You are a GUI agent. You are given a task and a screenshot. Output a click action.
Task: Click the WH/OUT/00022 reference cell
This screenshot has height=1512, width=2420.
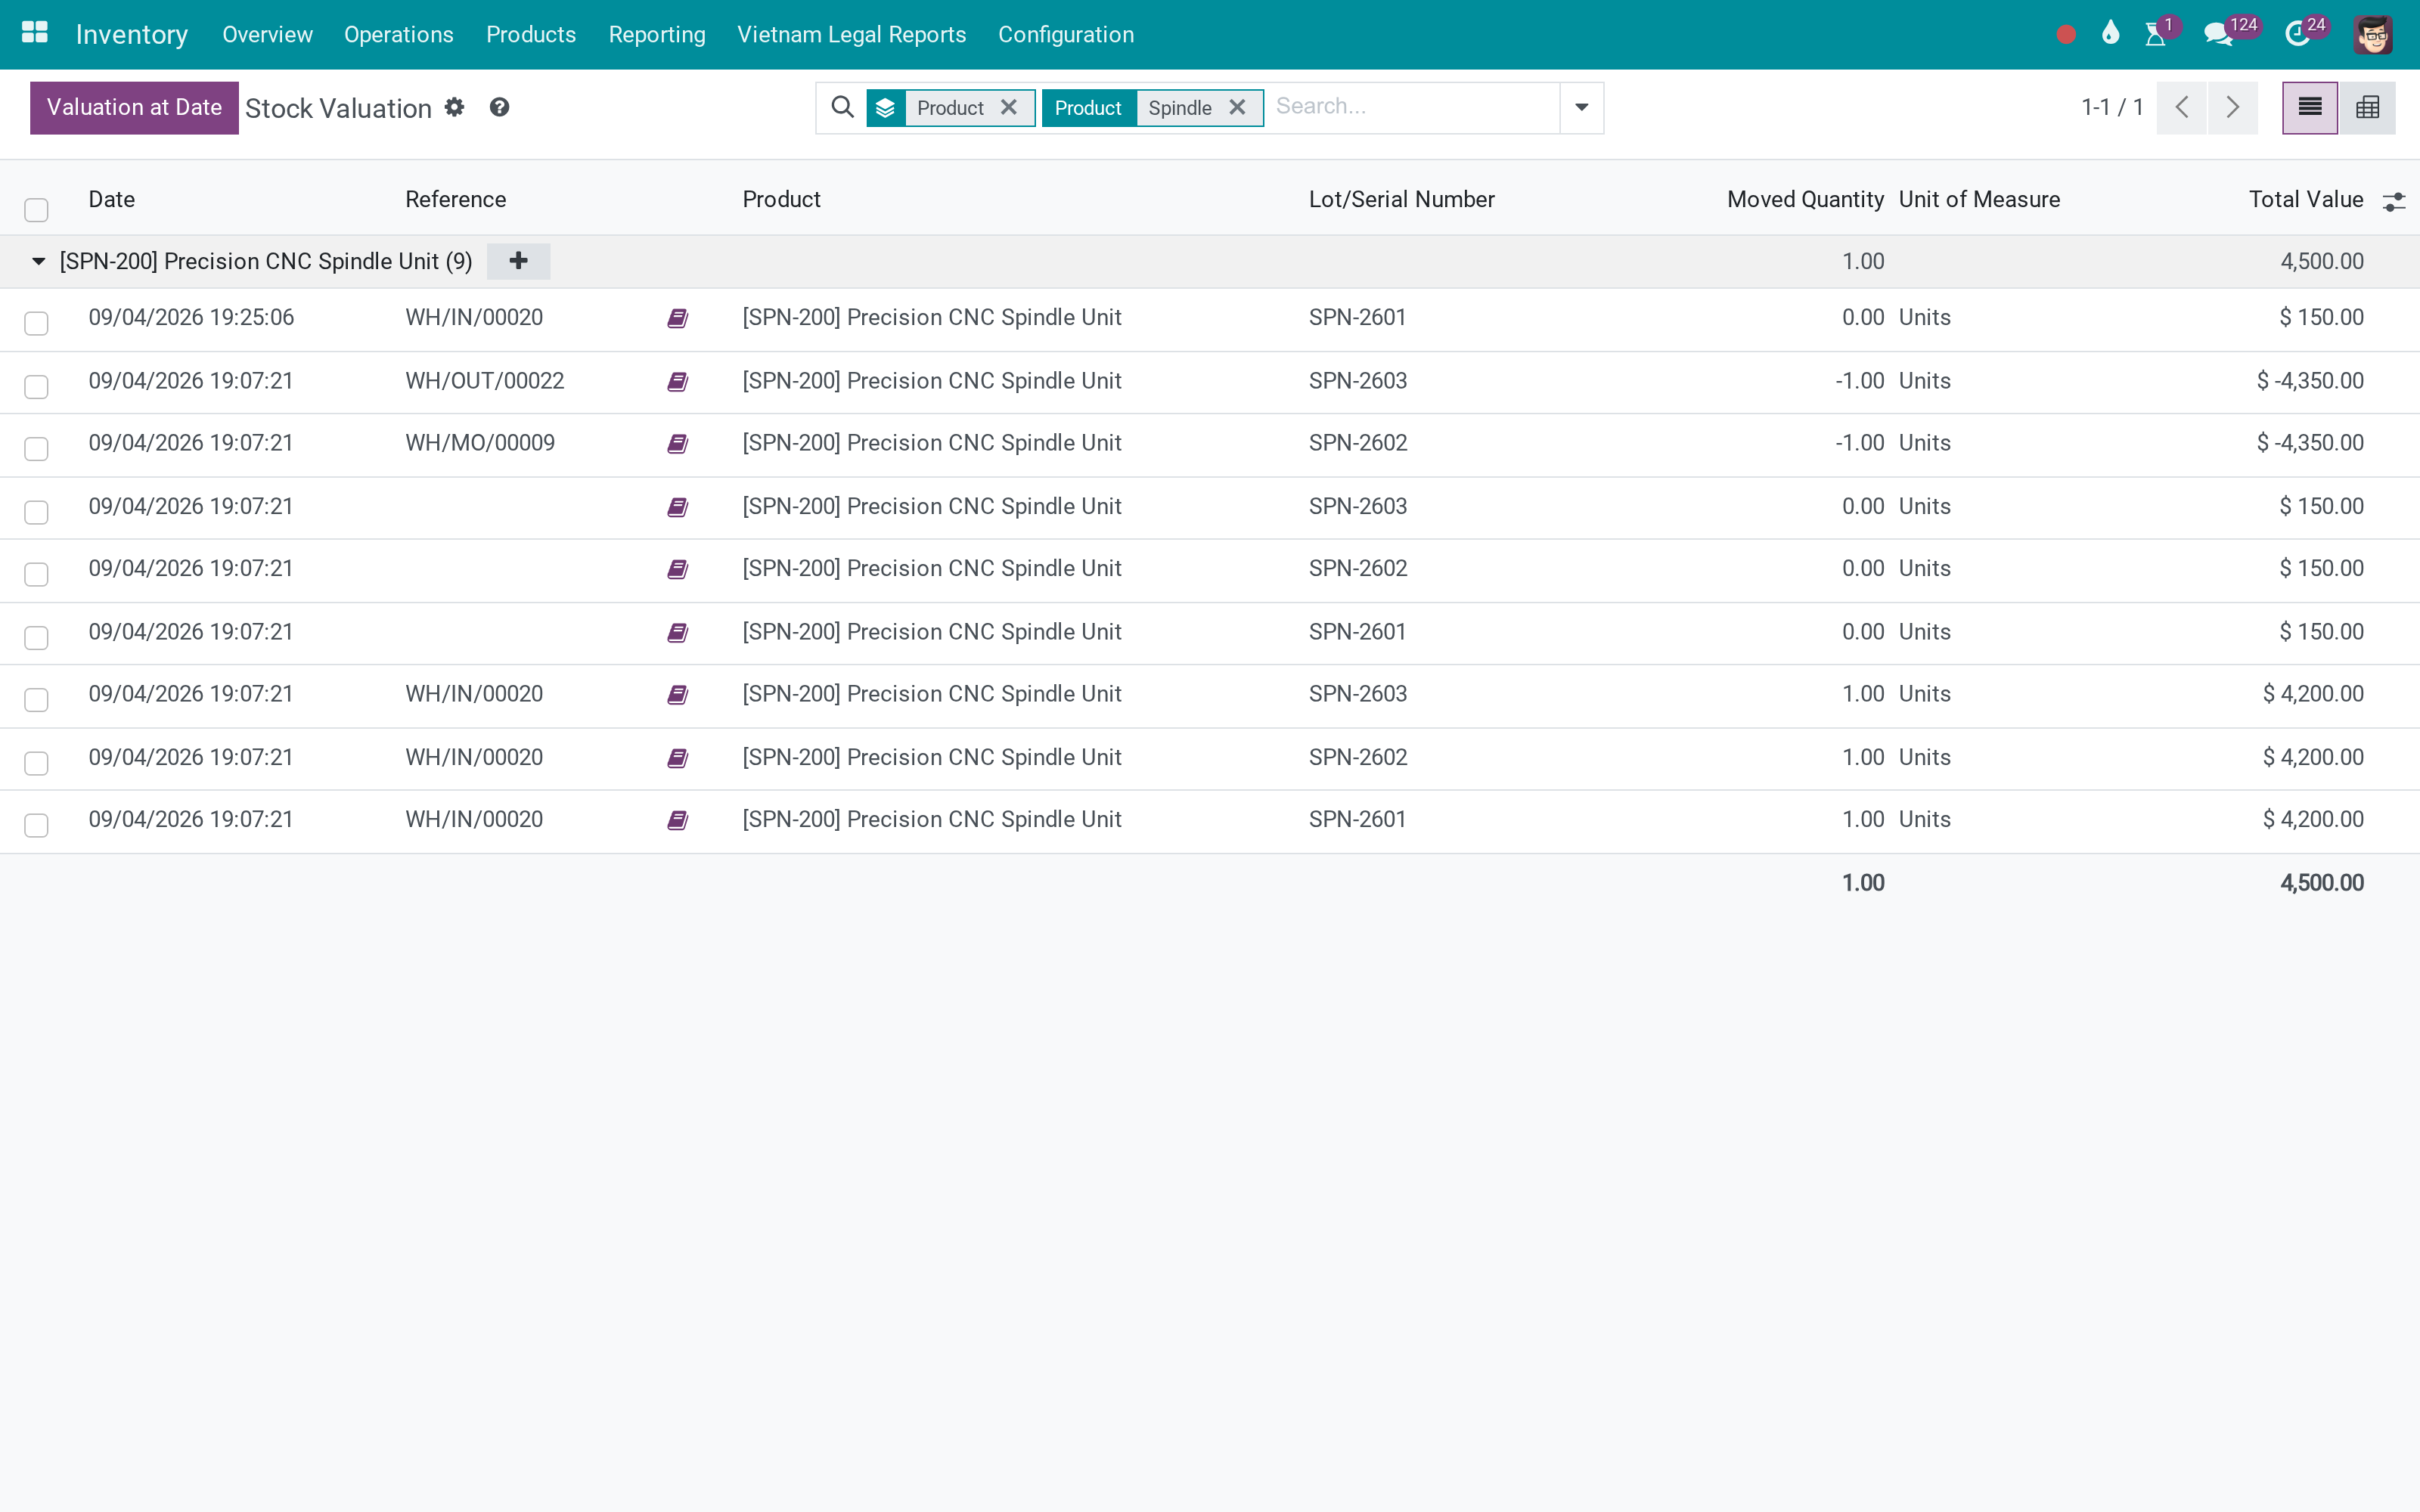coord(485,381)
